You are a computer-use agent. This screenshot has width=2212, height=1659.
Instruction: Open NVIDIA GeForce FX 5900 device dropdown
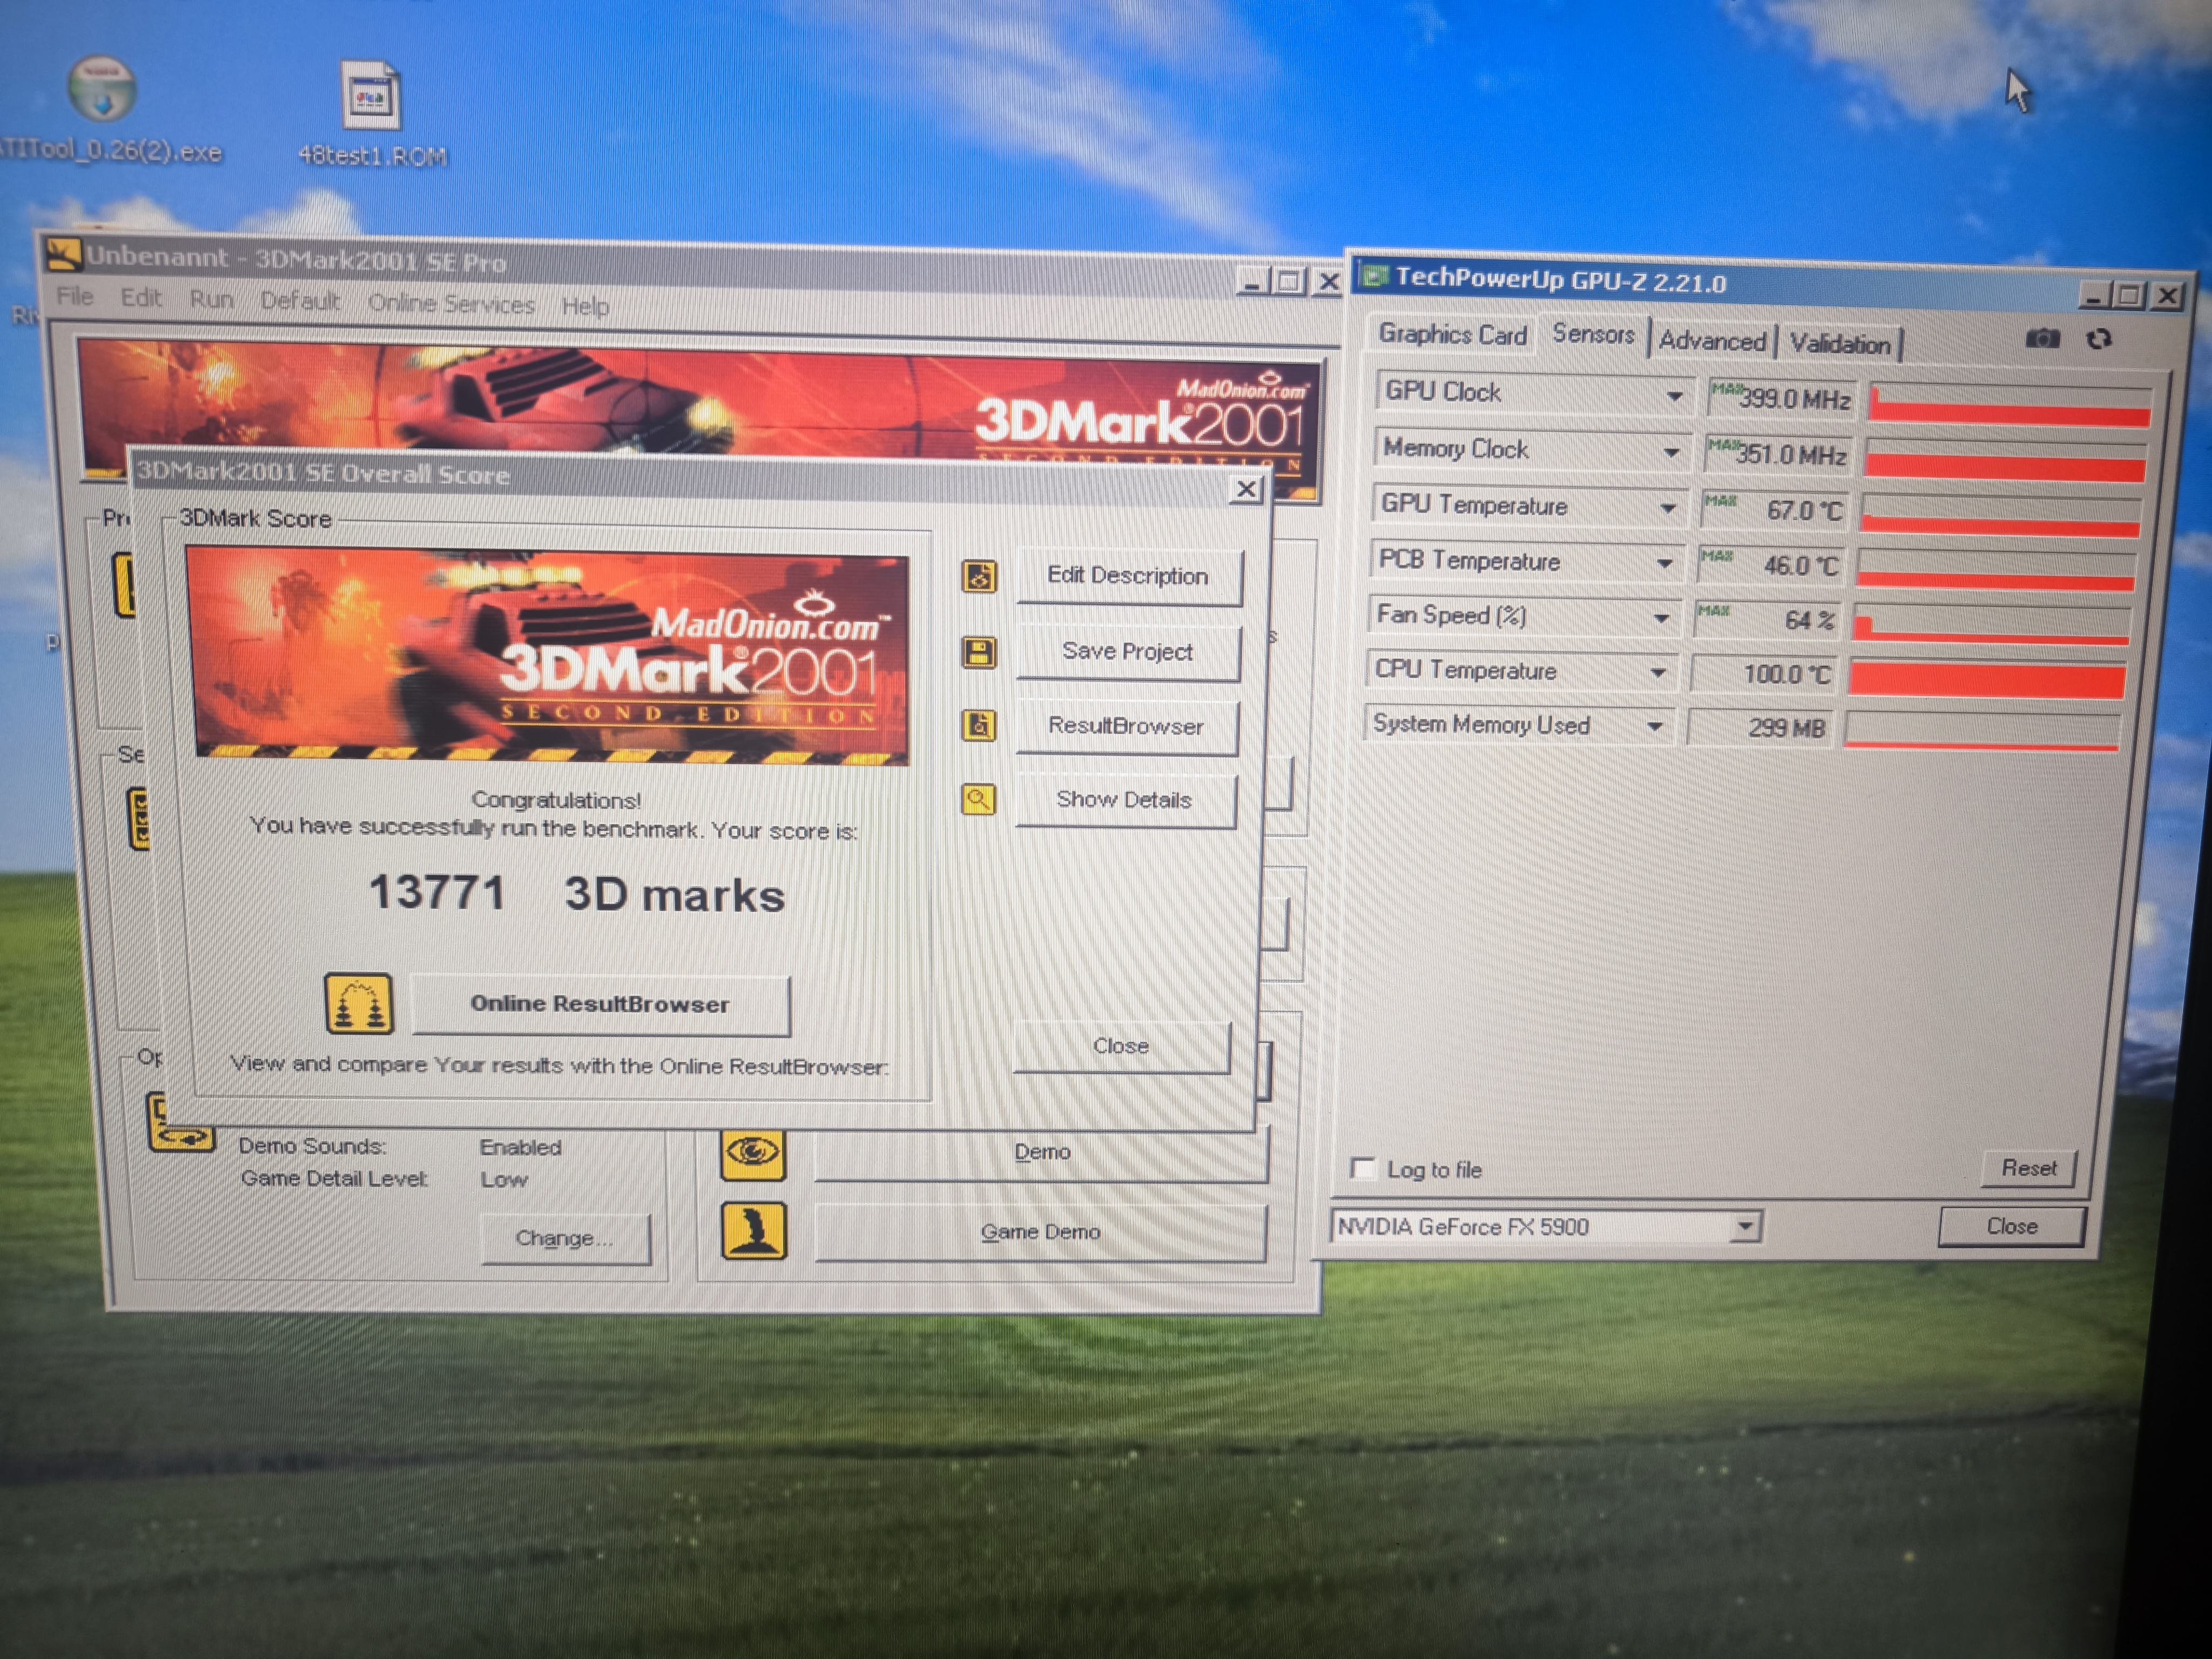coord(1744,1226)
